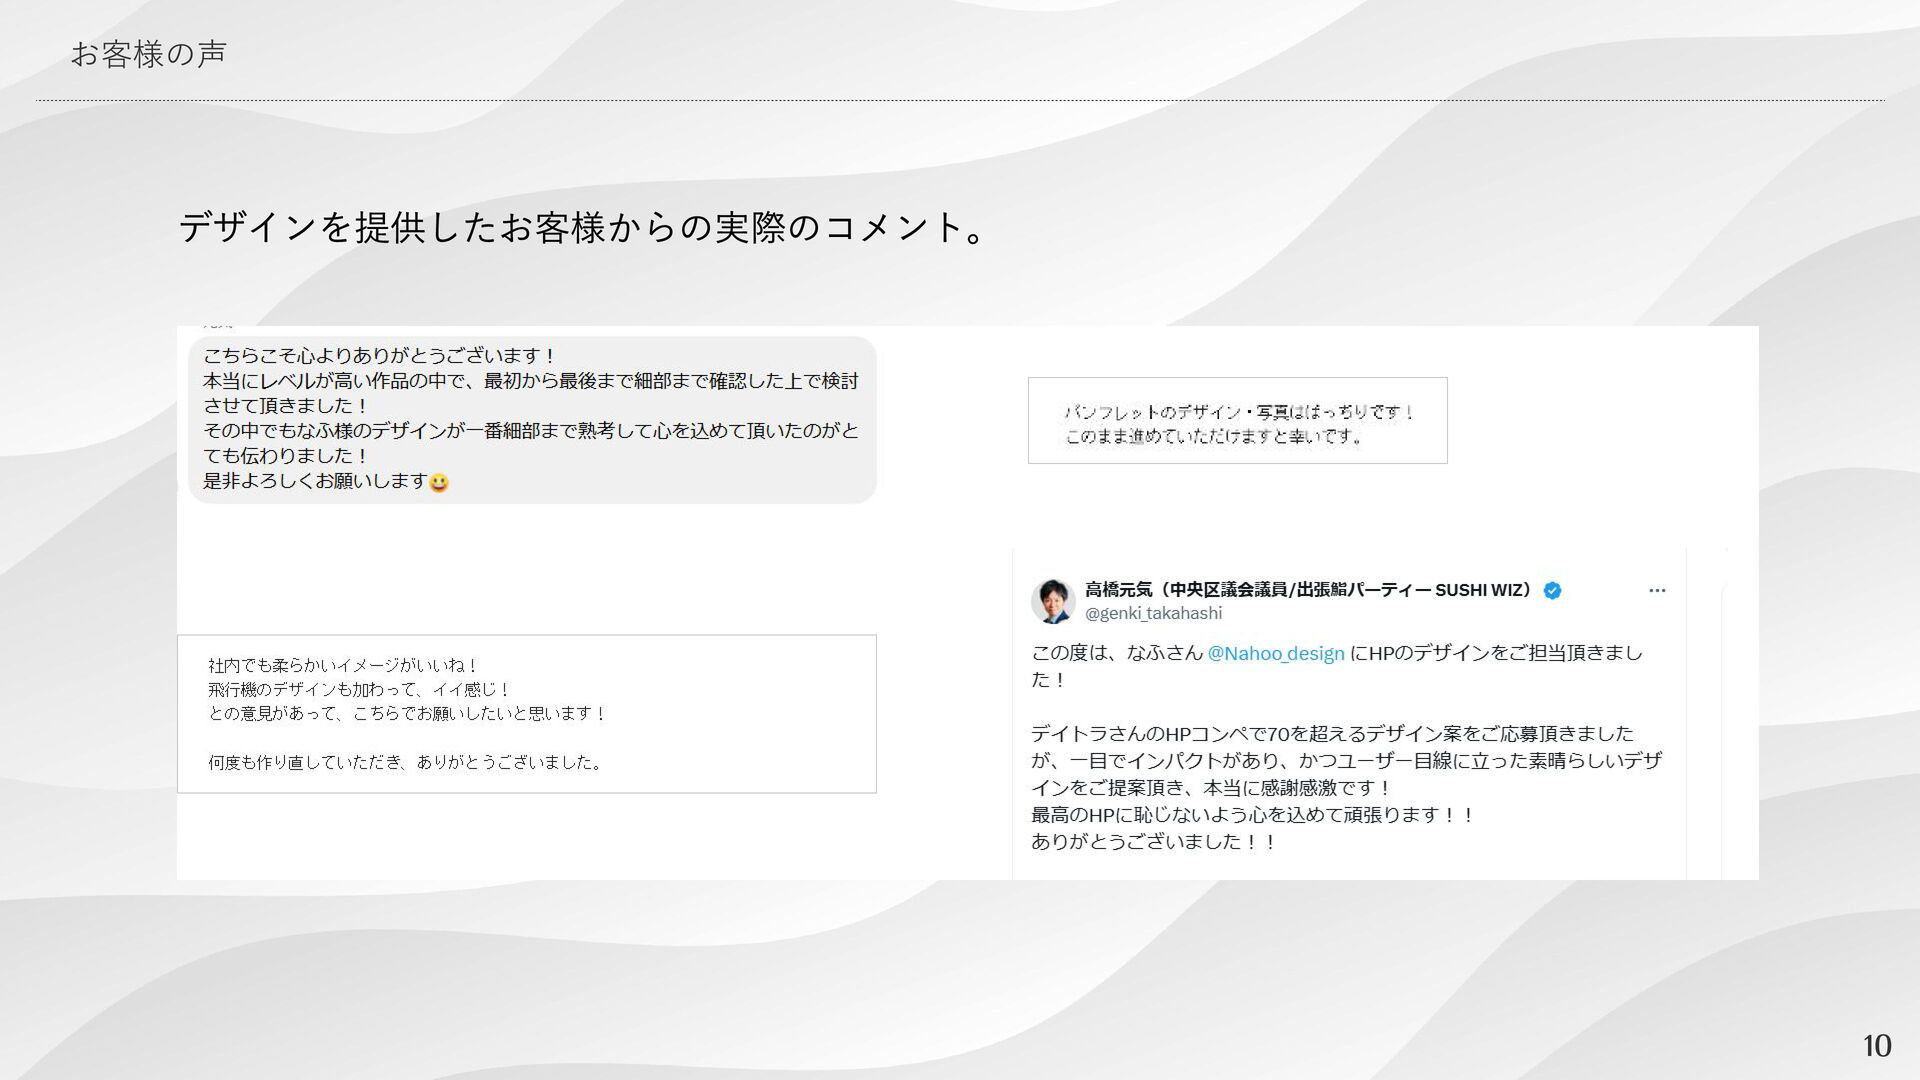The width and height of the screenshot is (1920, 1080).
Task: Open the tweet's three-dot more menu
Action: pos(1657,591)
